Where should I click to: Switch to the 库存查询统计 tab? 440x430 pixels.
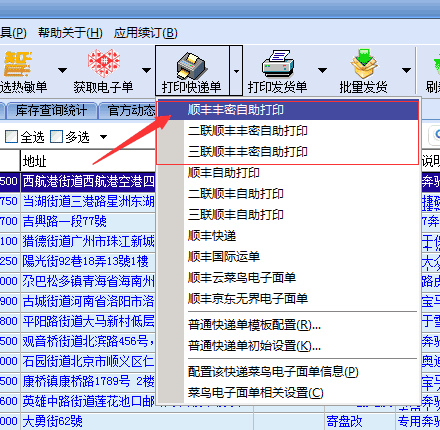51,111
